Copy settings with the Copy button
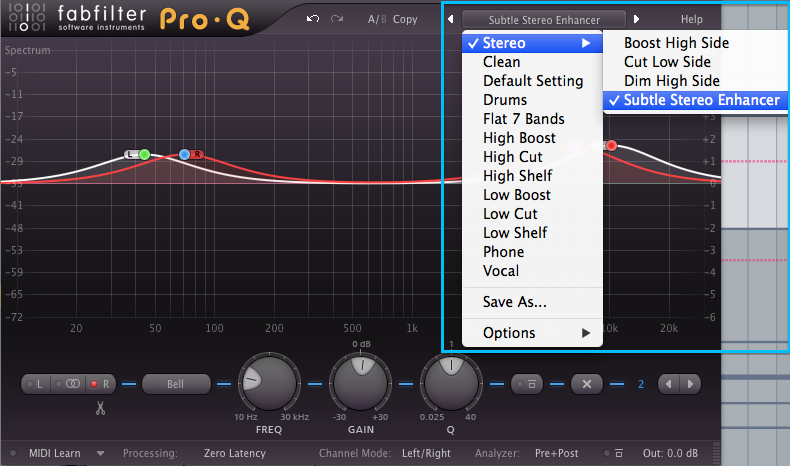Image resolution: width=790 pixels, height=466 pixels. (x=405, y=20)
